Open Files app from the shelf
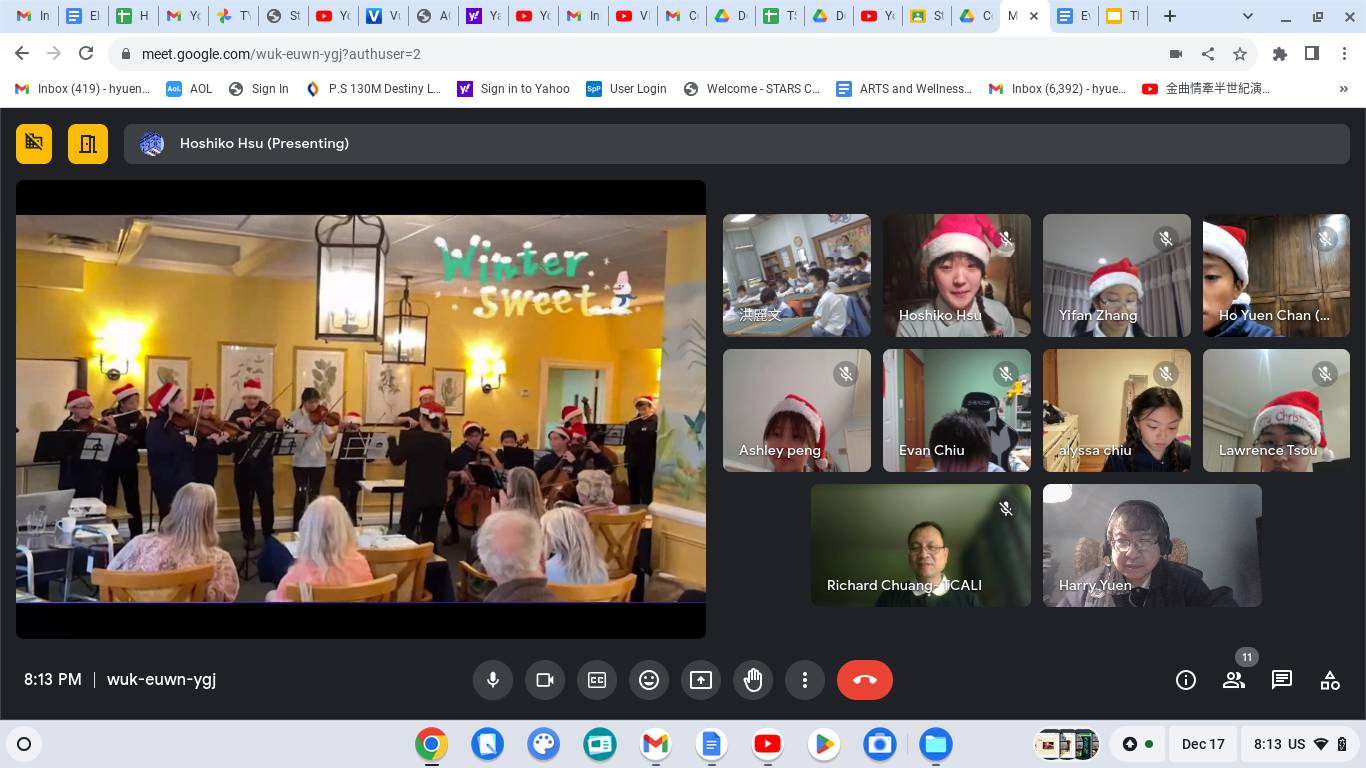Viewport: 1366px width, 768px height. point(935,744)
